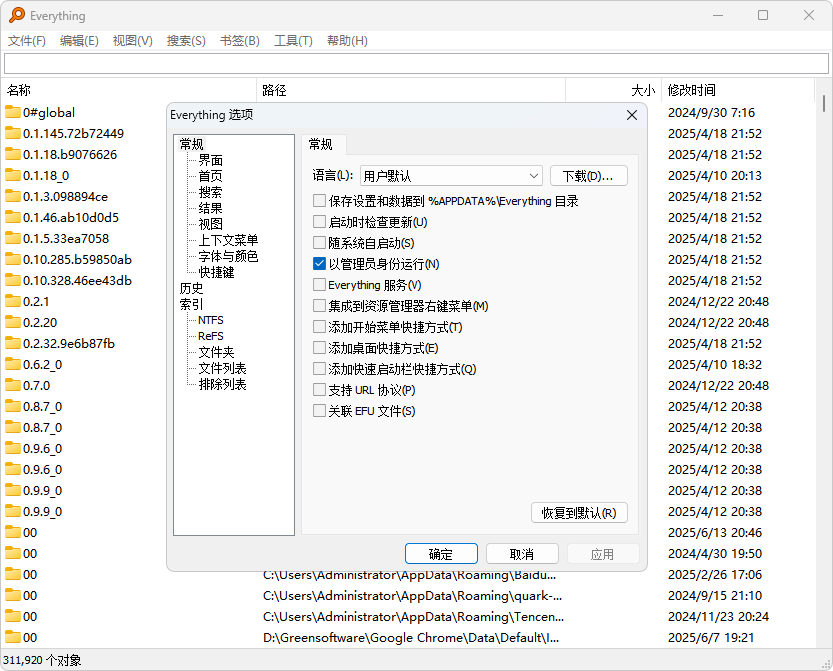
Task: Select 快捷键 in the options tree
Action: 216,272
